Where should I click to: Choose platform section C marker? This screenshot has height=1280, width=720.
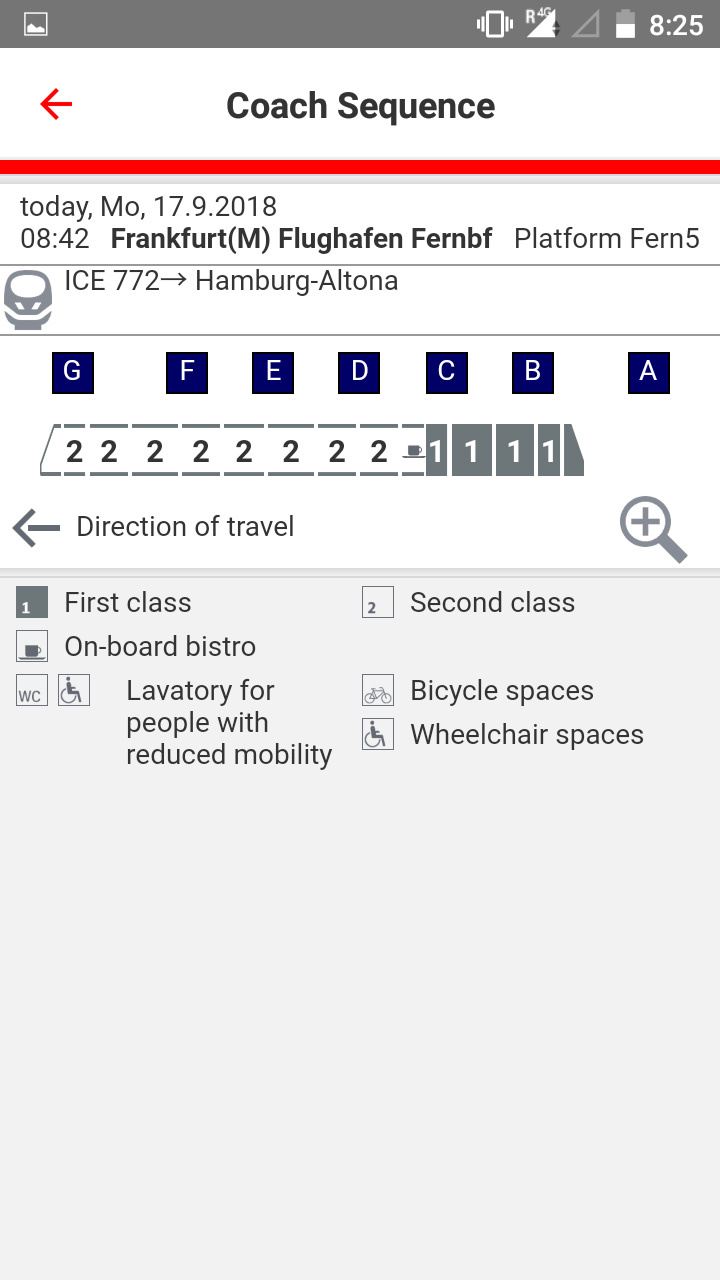point(446,372)
